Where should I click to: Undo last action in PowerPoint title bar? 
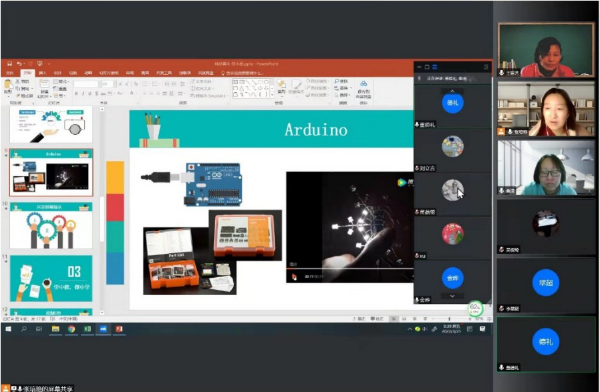click(x=19, y=64)
